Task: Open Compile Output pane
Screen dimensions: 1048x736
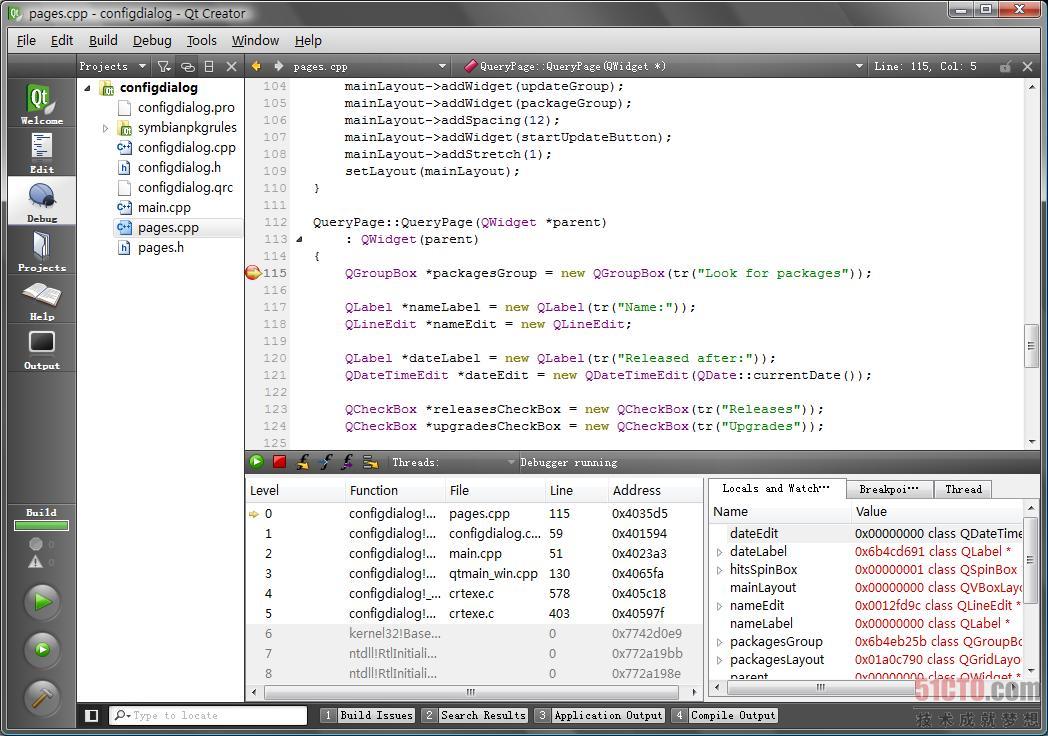Action: [x=725, y=715]
